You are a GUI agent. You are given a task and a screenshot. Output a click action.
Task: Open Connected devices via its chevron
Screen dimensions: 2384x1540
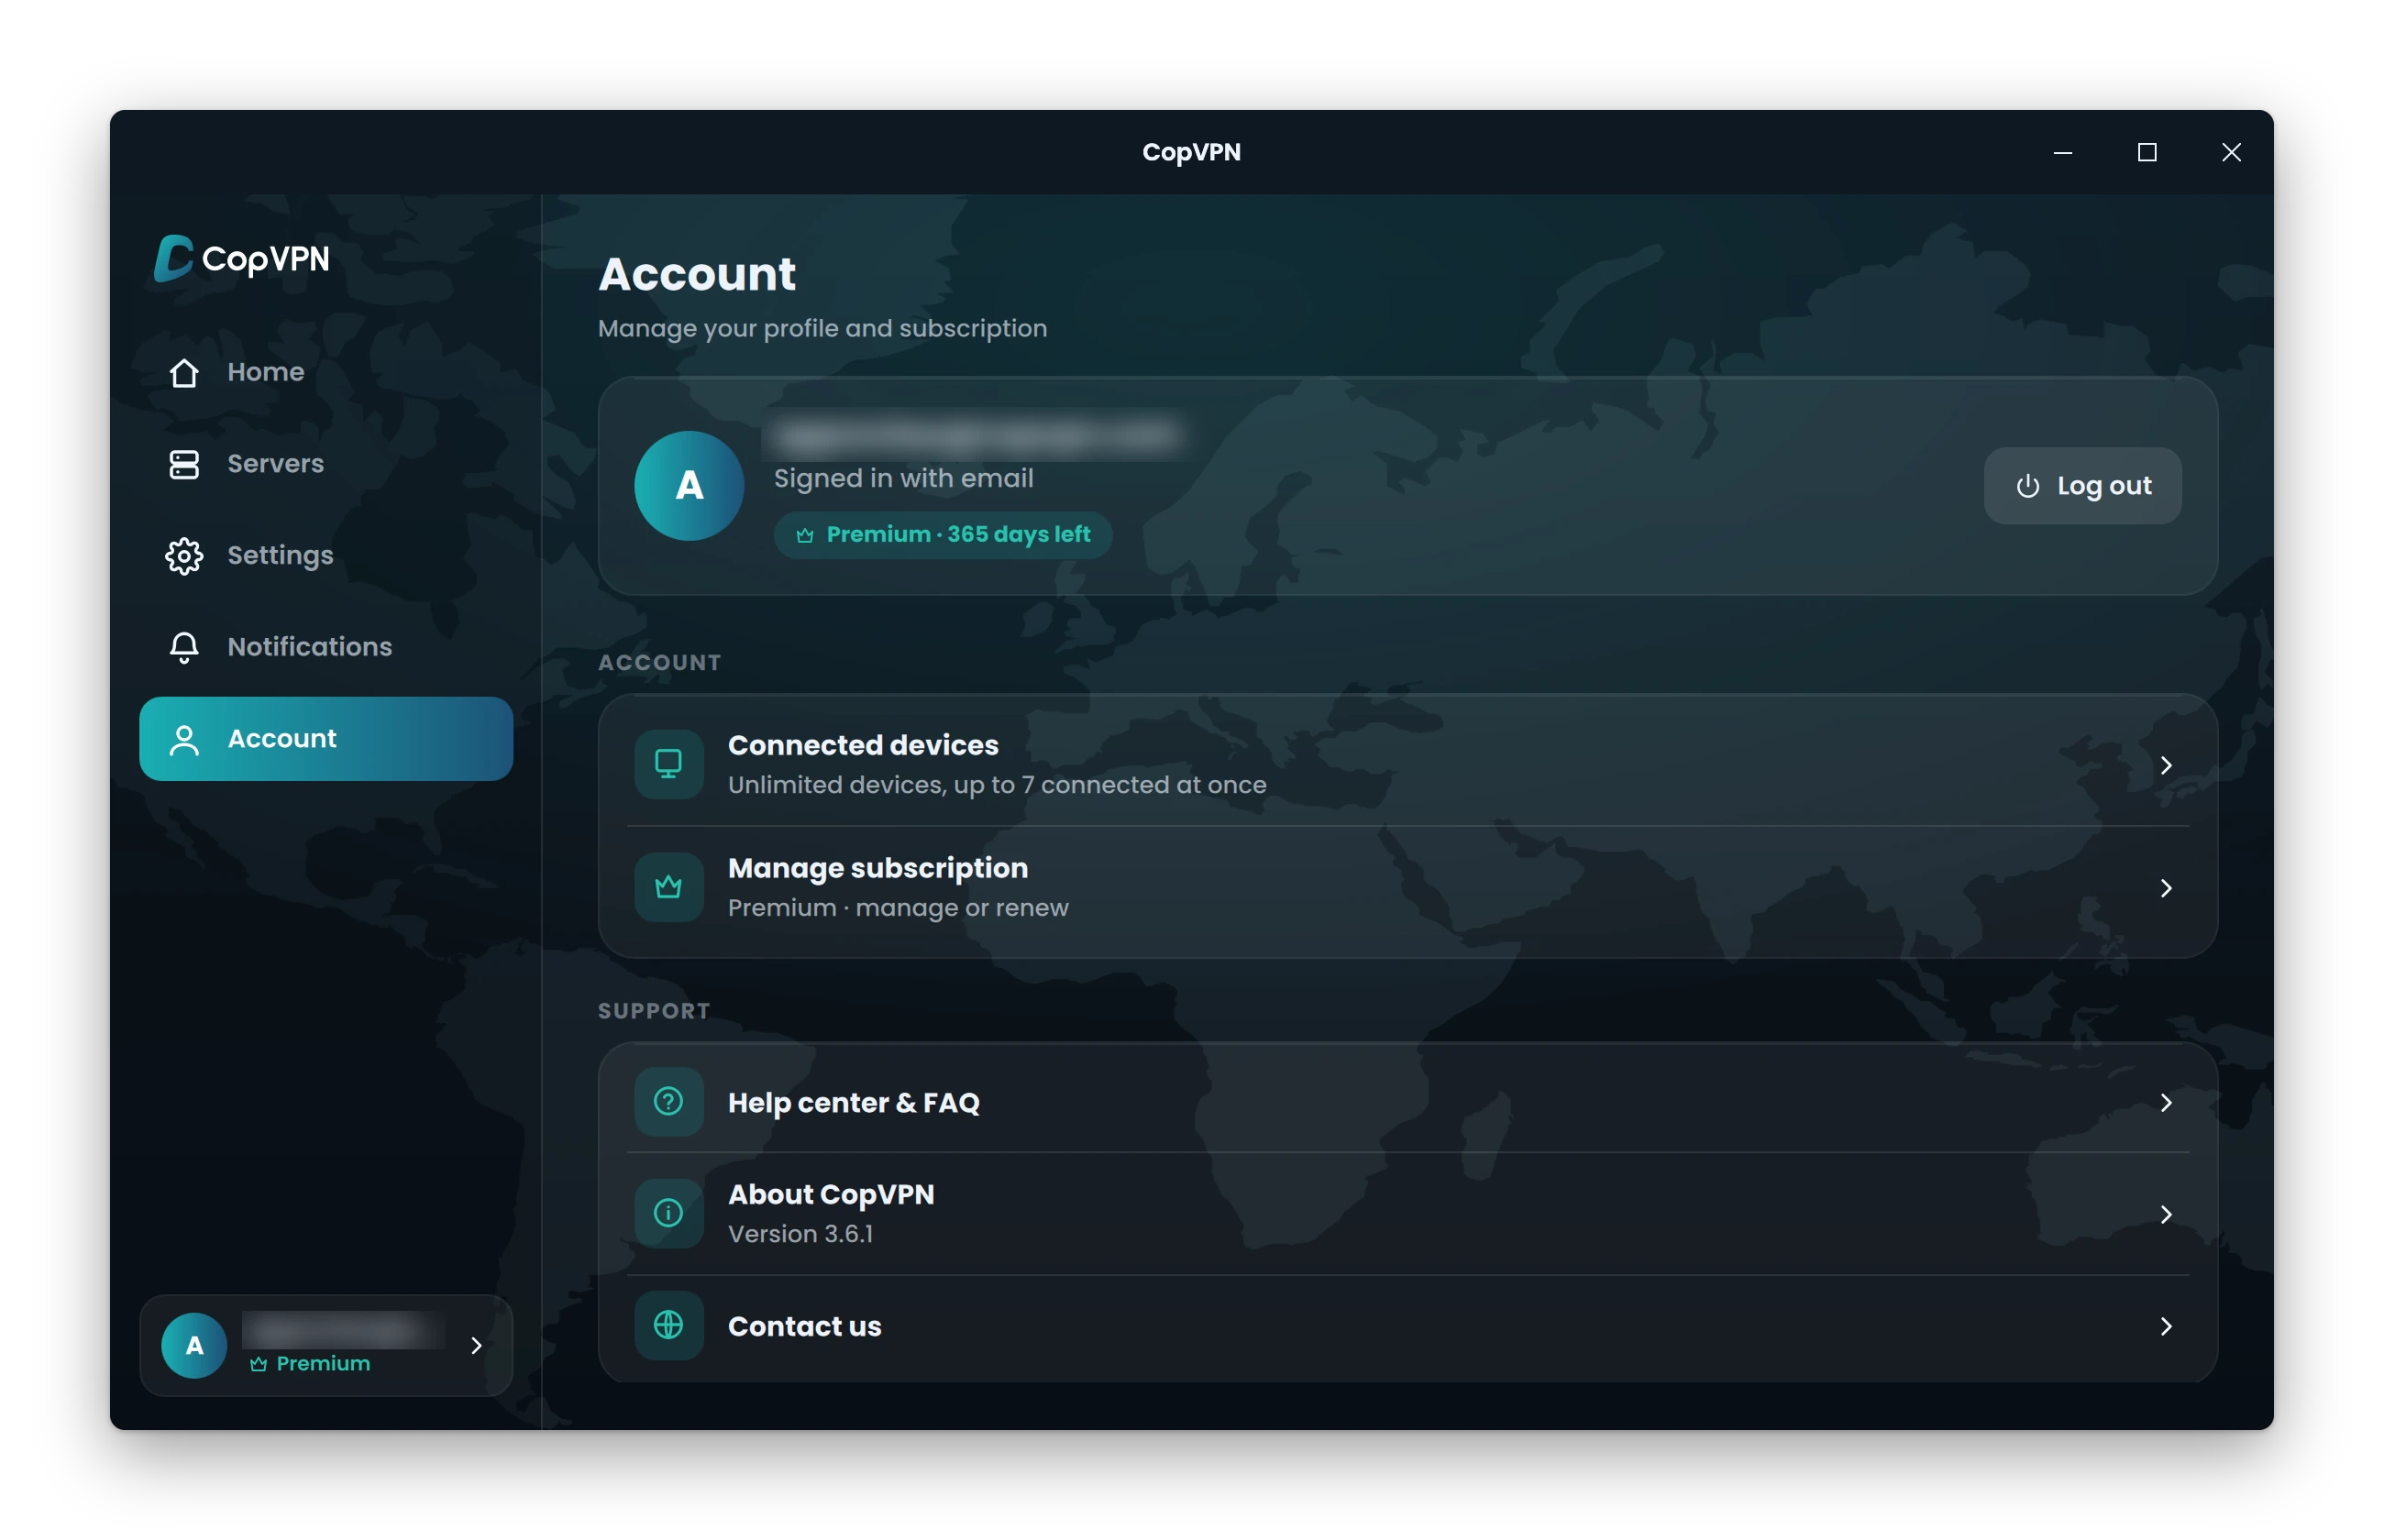click(2165, 765)
